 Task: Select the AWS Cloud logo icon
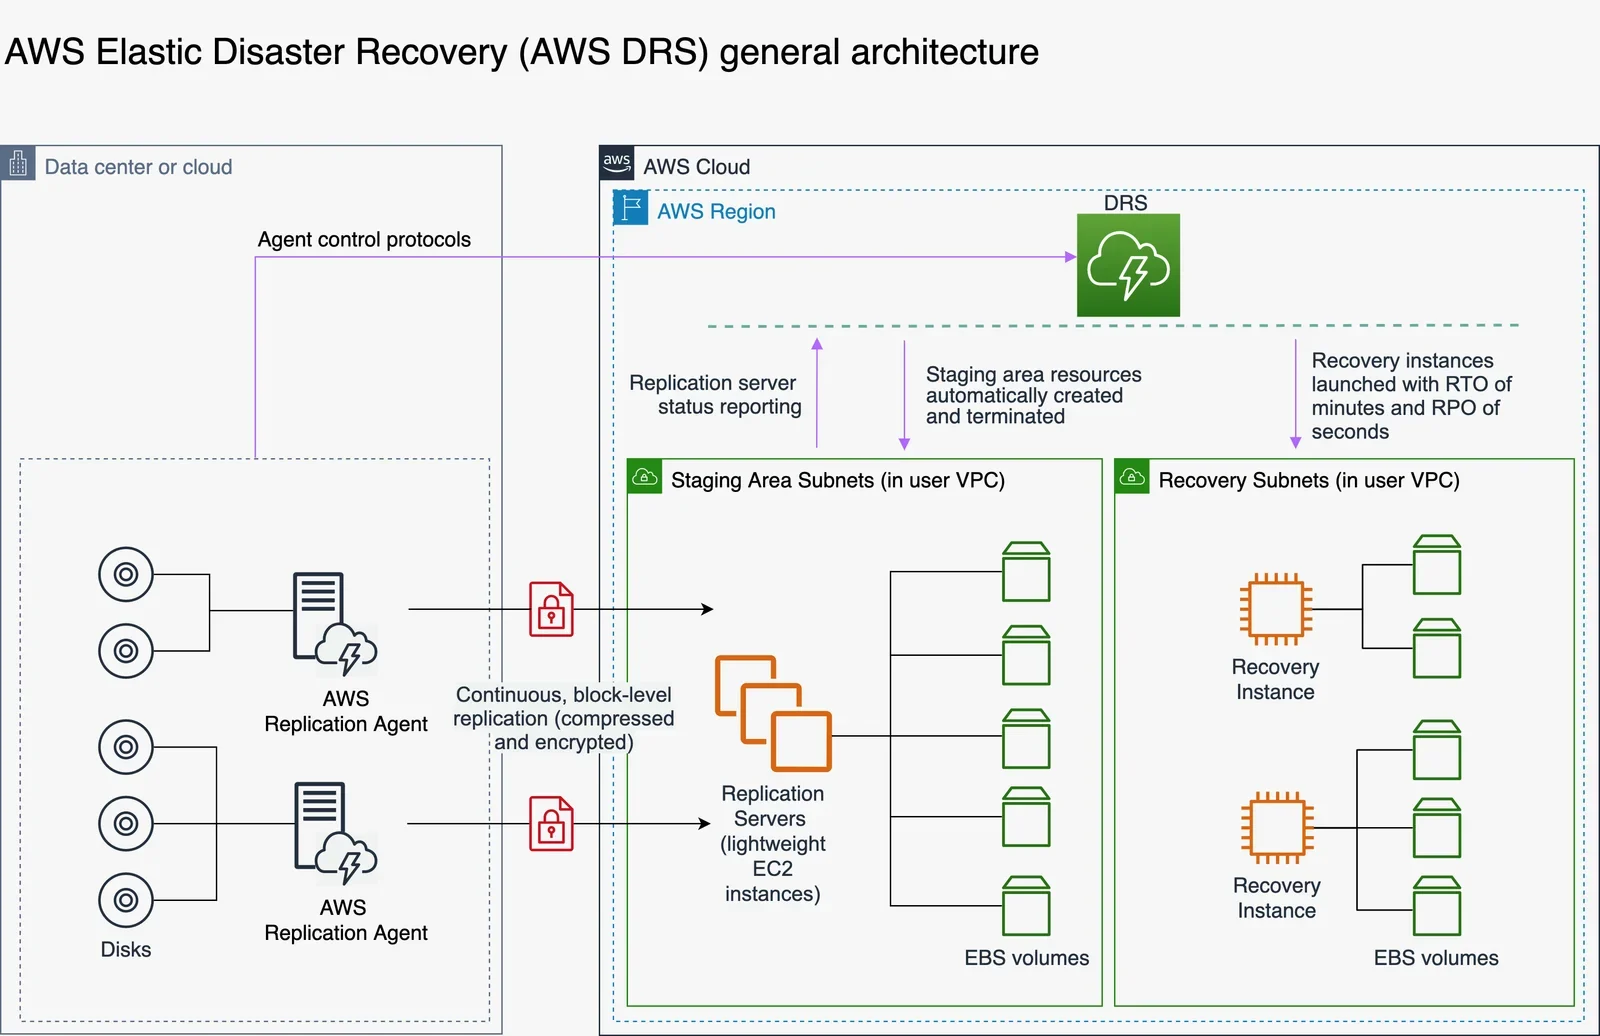point(617,163)
